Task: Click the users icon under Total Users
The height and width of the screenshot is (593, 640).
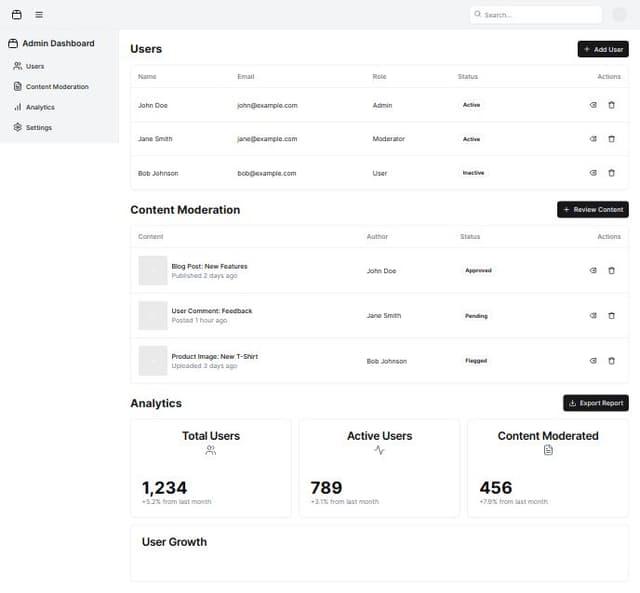Action: point(211,450)
